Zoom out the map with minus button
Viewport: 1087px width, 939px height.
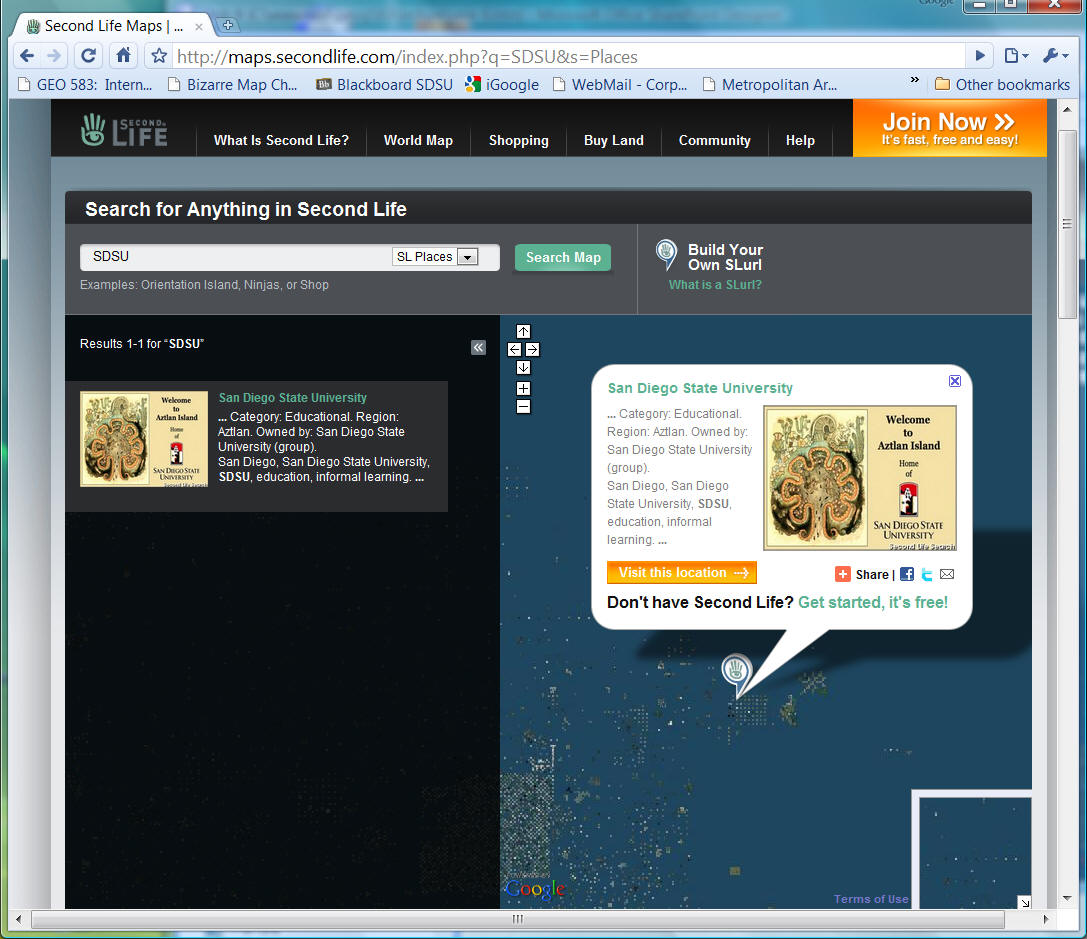523,407
